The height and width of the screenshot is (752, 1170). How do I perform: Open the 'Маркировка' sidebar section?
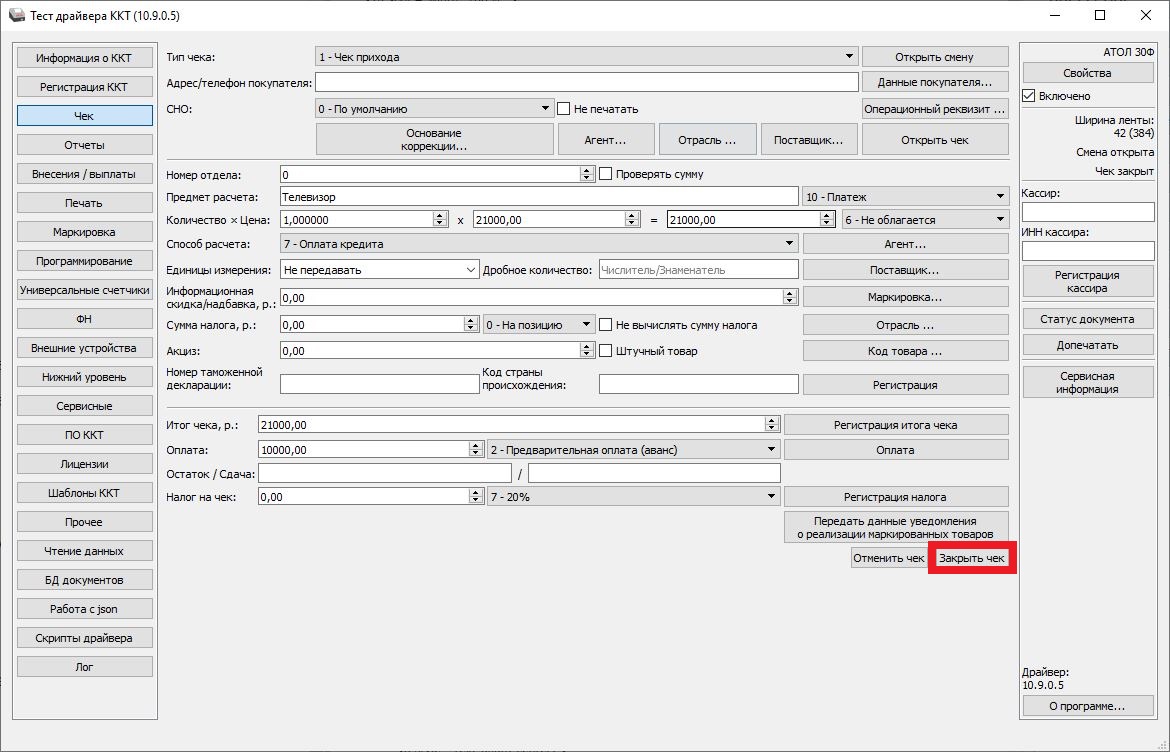click(x=85, y=232)
